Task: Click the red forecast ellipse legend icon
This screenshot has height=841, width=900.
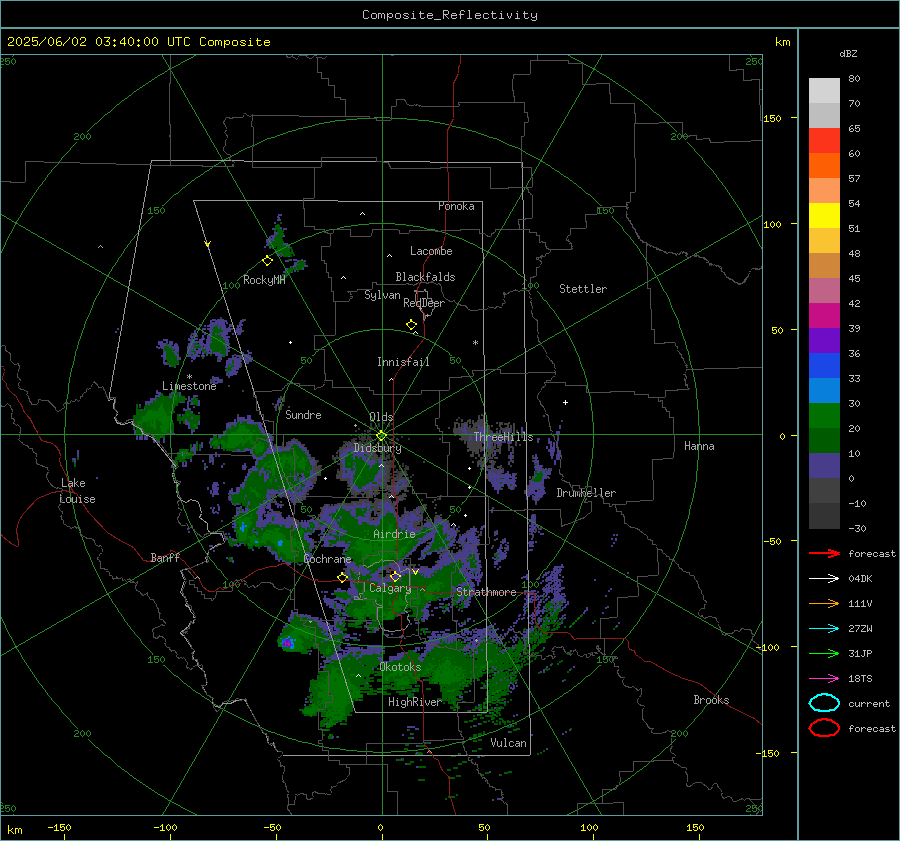Action: 824,728
